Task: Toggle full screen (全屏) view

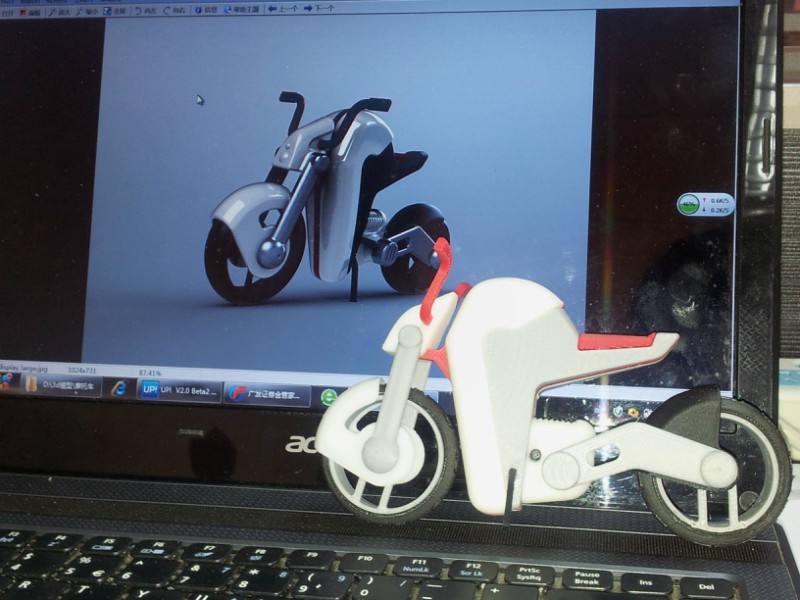Action: pyautogui.click(x=115, y=11)
